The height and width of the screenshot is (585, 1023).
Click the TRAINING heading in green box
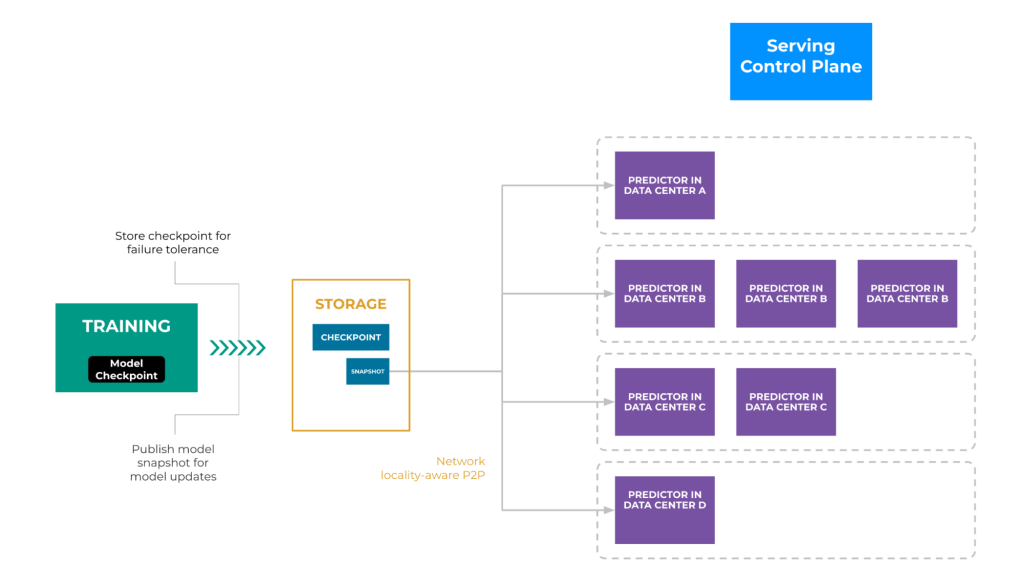pos(127,326)
